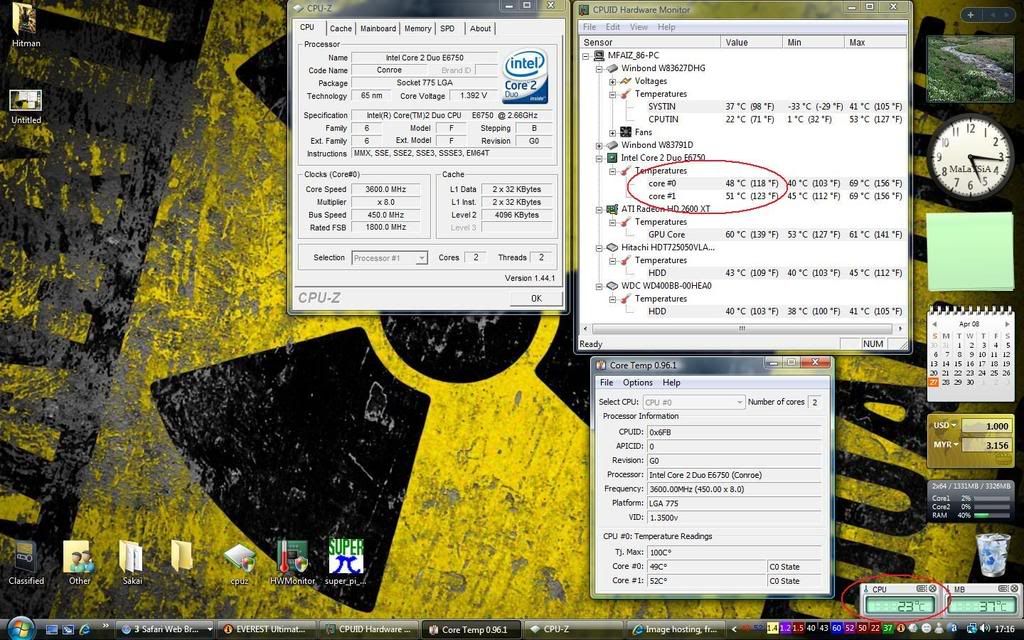
Task: Open the Recycle Bin
Action: [x=992, y=552]
